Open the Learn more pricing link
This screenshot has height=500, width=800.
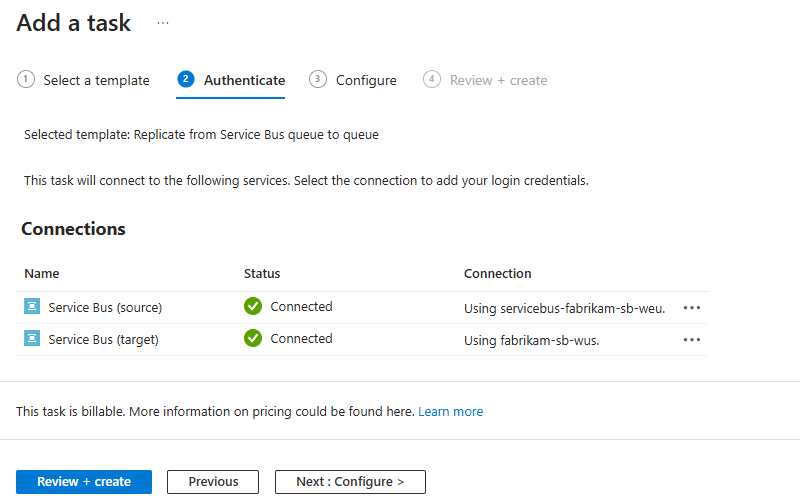click(x=450, y=411)
